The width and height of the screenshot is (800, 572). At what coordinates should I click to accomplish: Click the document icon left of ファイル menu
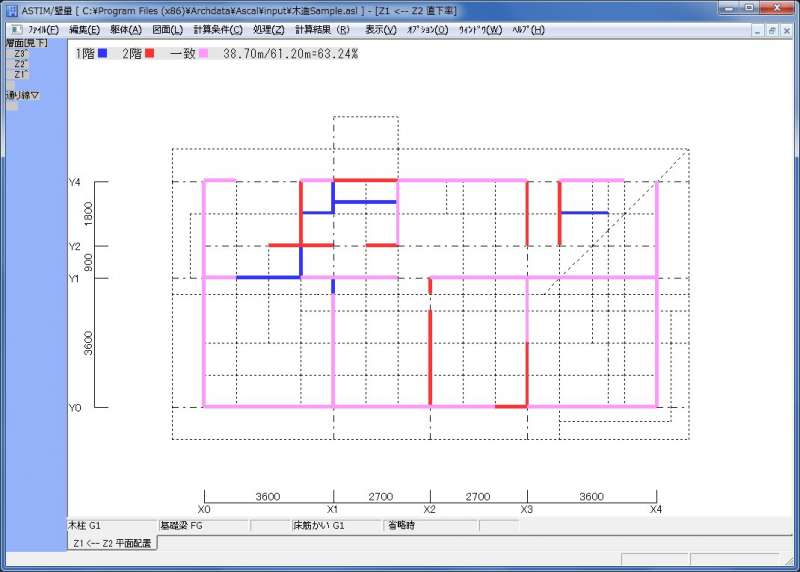click(x=15, y=30)
